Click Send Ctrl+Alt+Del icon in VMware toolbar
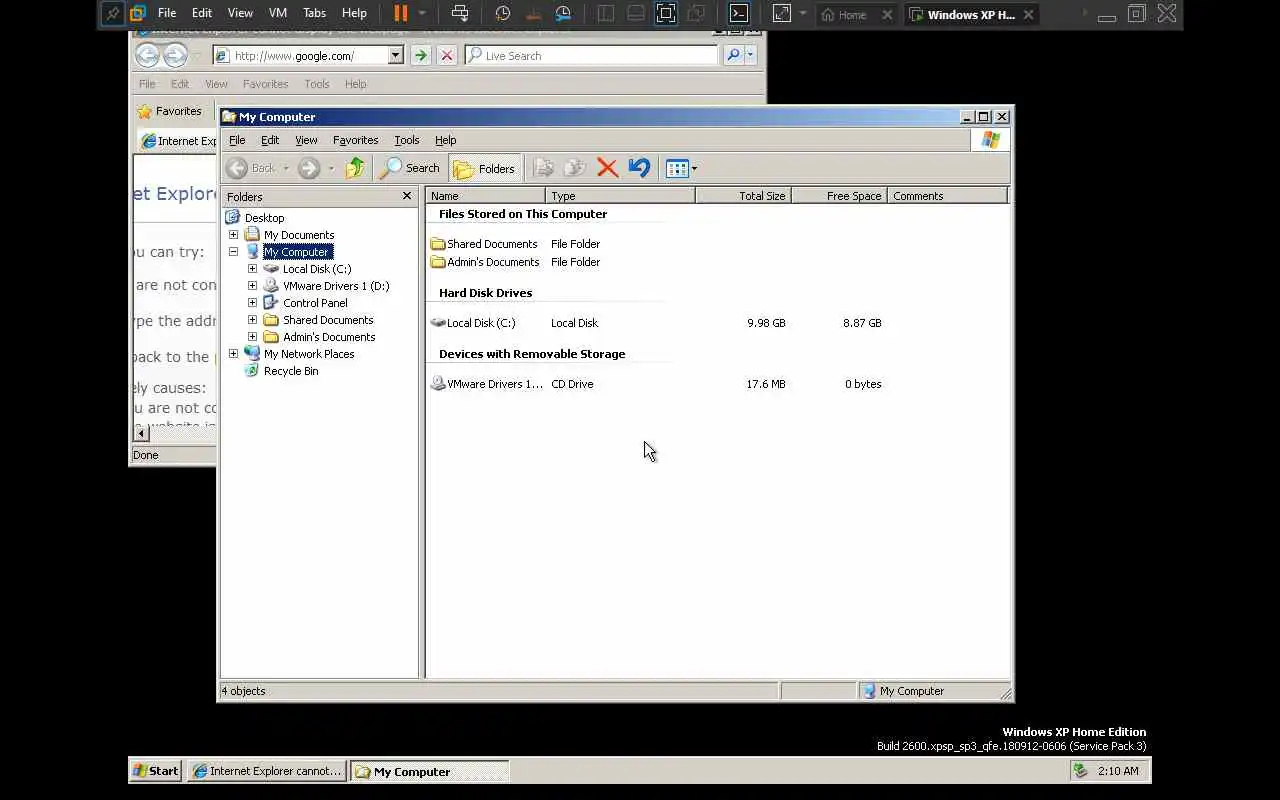1280x800 pixels. coord(460,13)
